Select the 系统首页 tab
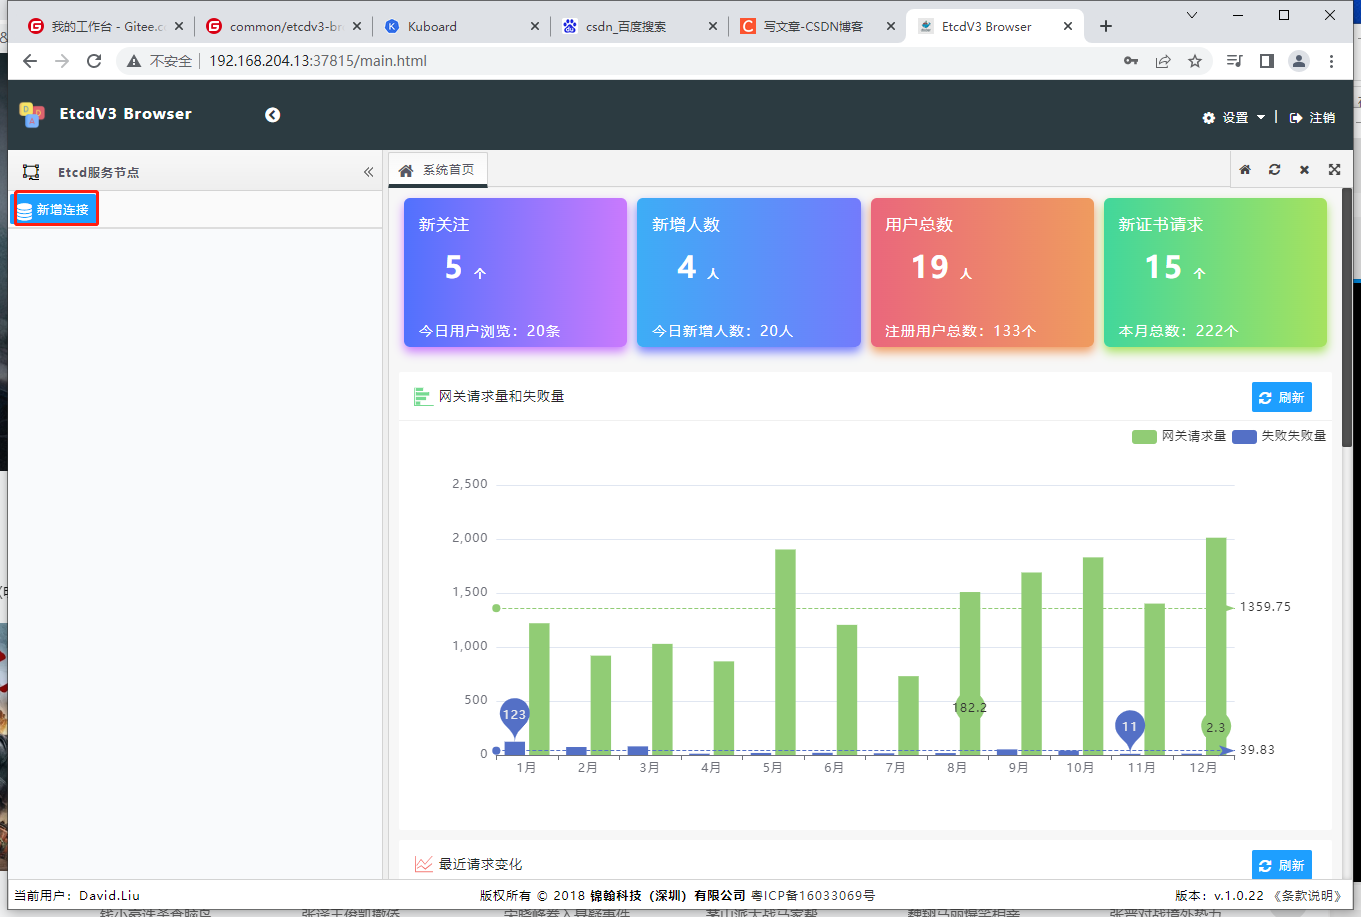1361x917 pixels. (x=437, y=170)
